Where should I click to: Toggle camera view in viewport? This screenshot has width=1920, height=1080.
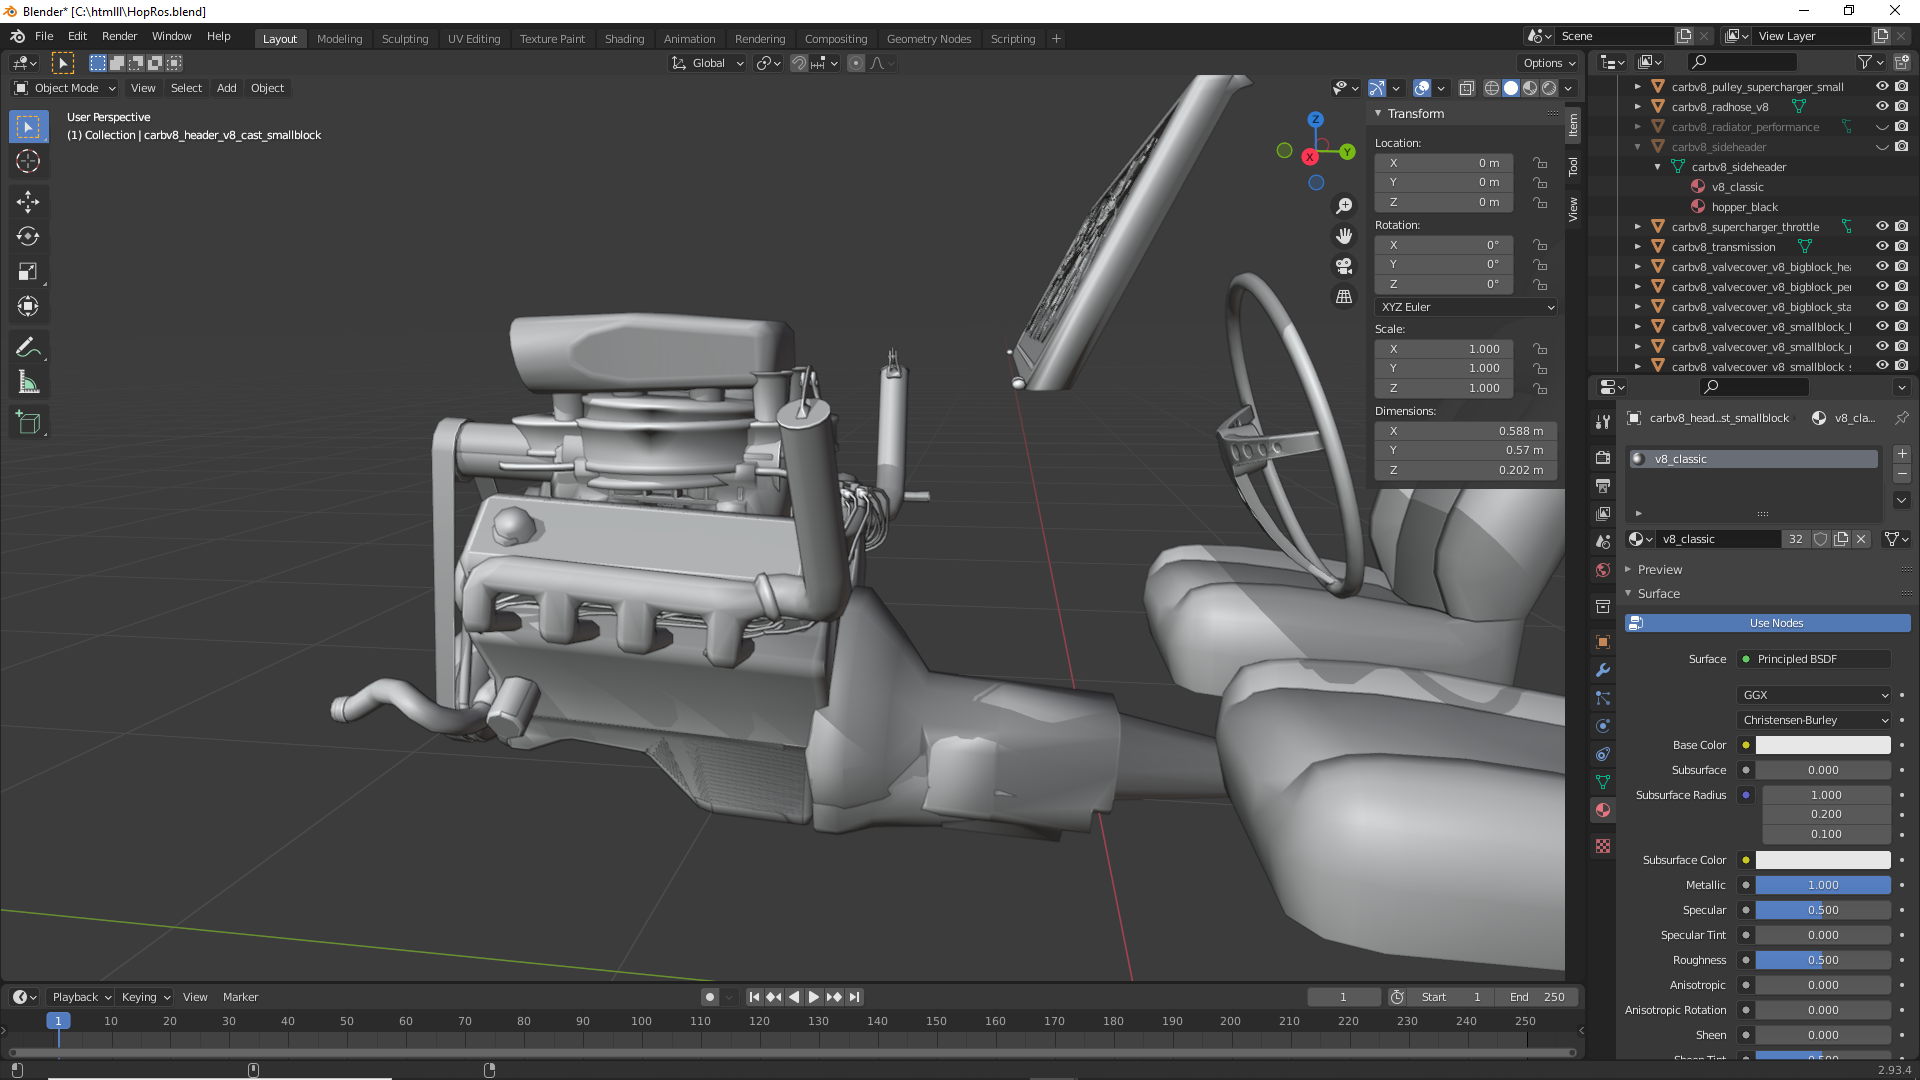[x=1344, y=266]
